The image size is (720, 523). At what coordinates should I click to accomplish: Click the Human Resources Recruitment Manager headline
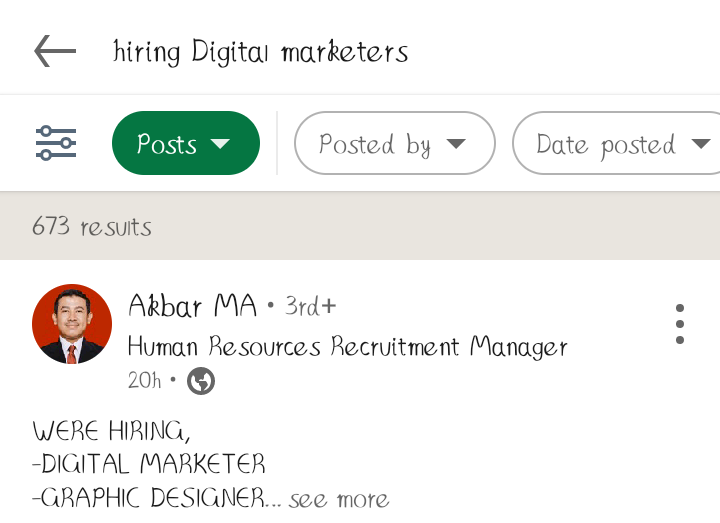point(348,347)
